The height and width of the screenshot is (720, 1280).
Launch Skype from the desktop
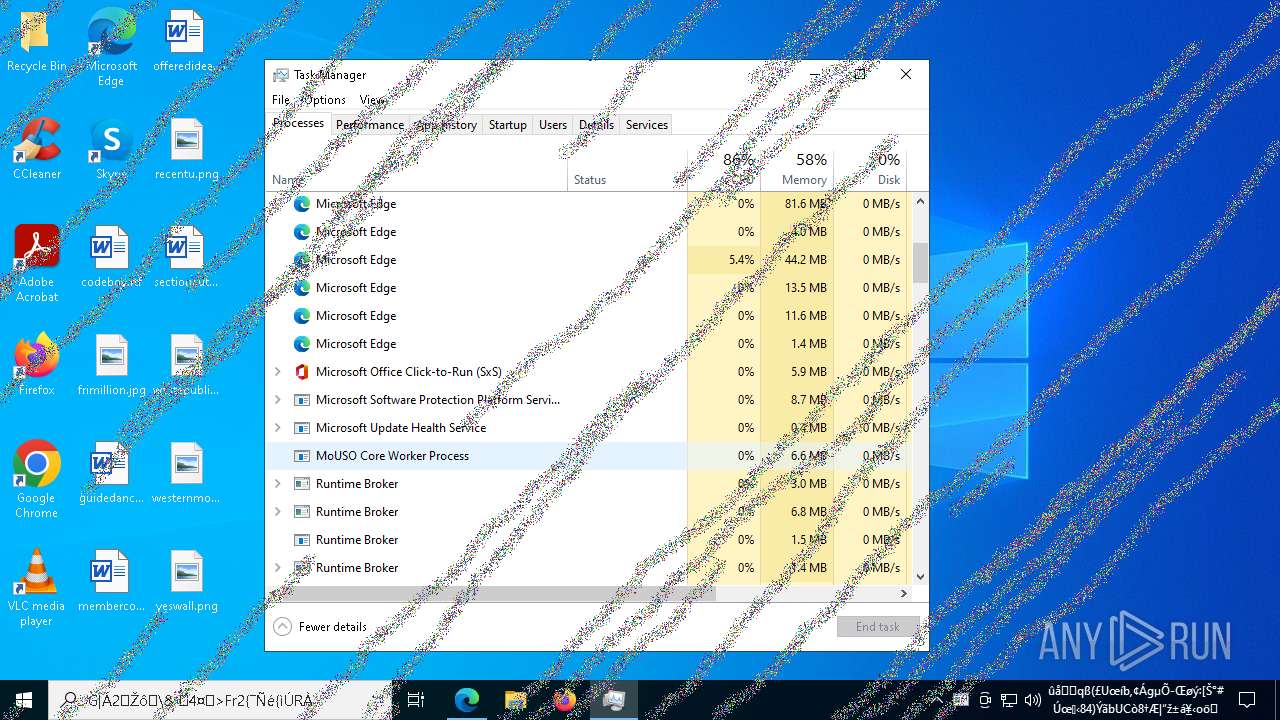(x=111, y=150)
